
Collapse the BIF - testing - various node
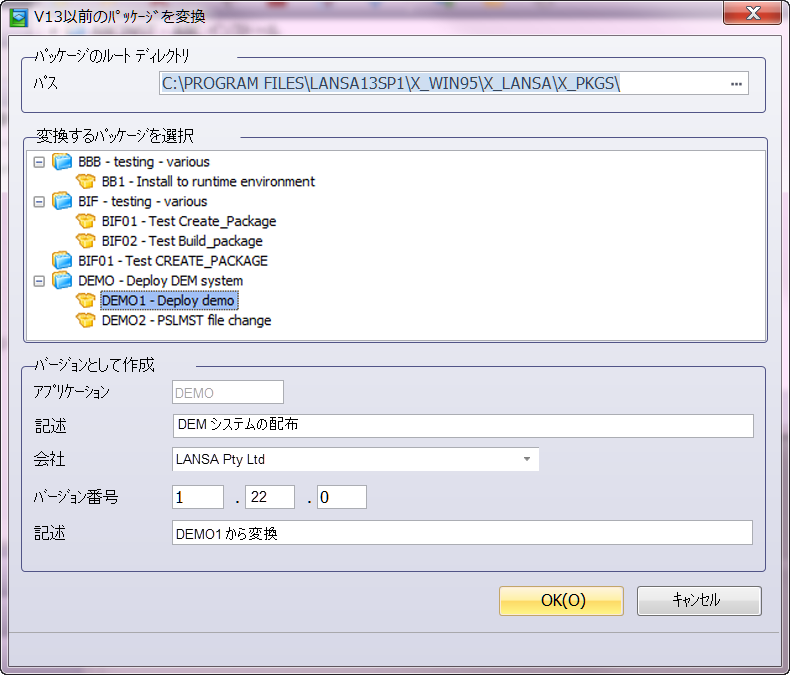[39, 202]
